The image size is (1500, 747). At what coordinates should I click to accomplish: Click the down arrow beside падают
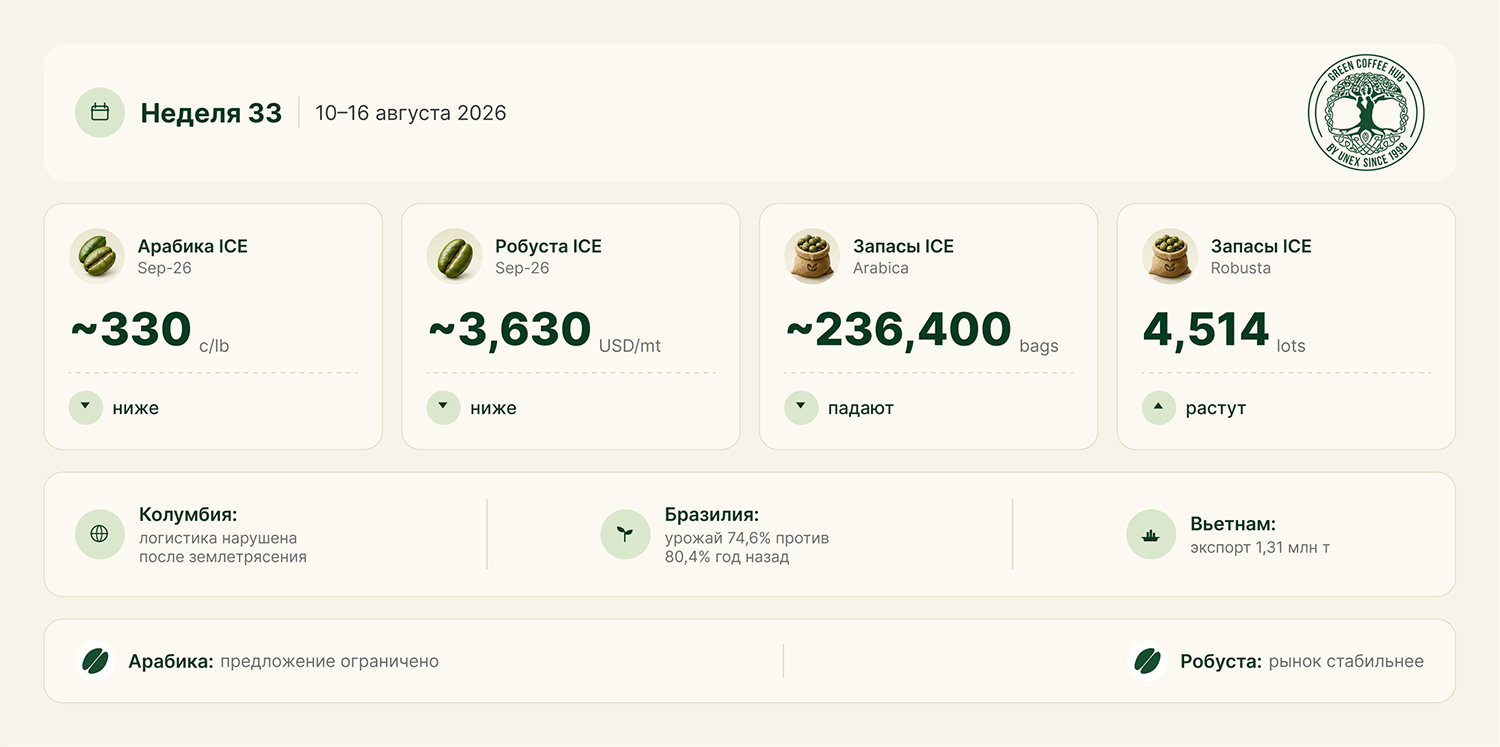(x=801, y=408)
